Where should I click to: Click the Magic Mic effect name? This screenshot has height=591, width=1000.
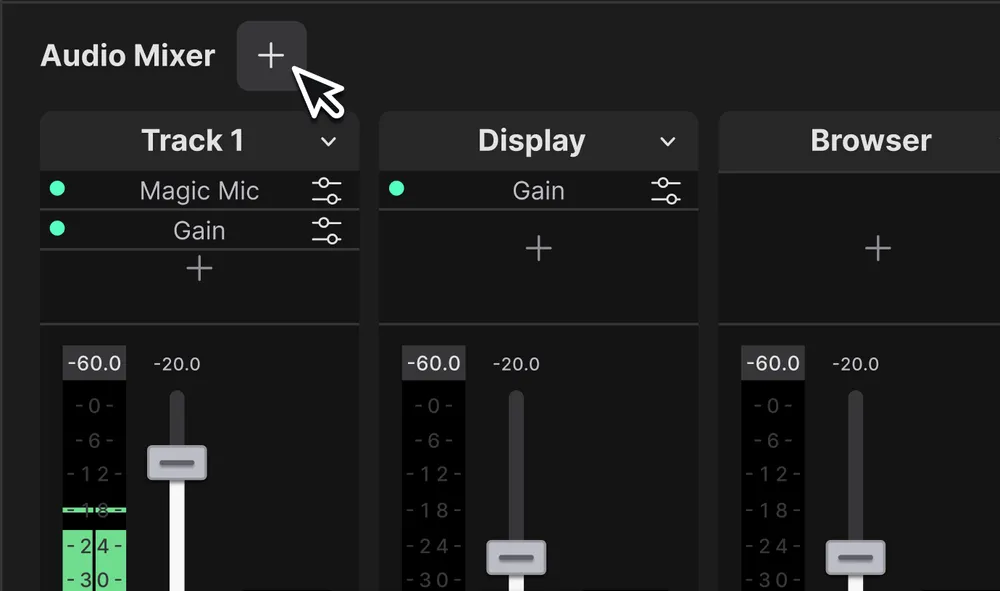199,190
